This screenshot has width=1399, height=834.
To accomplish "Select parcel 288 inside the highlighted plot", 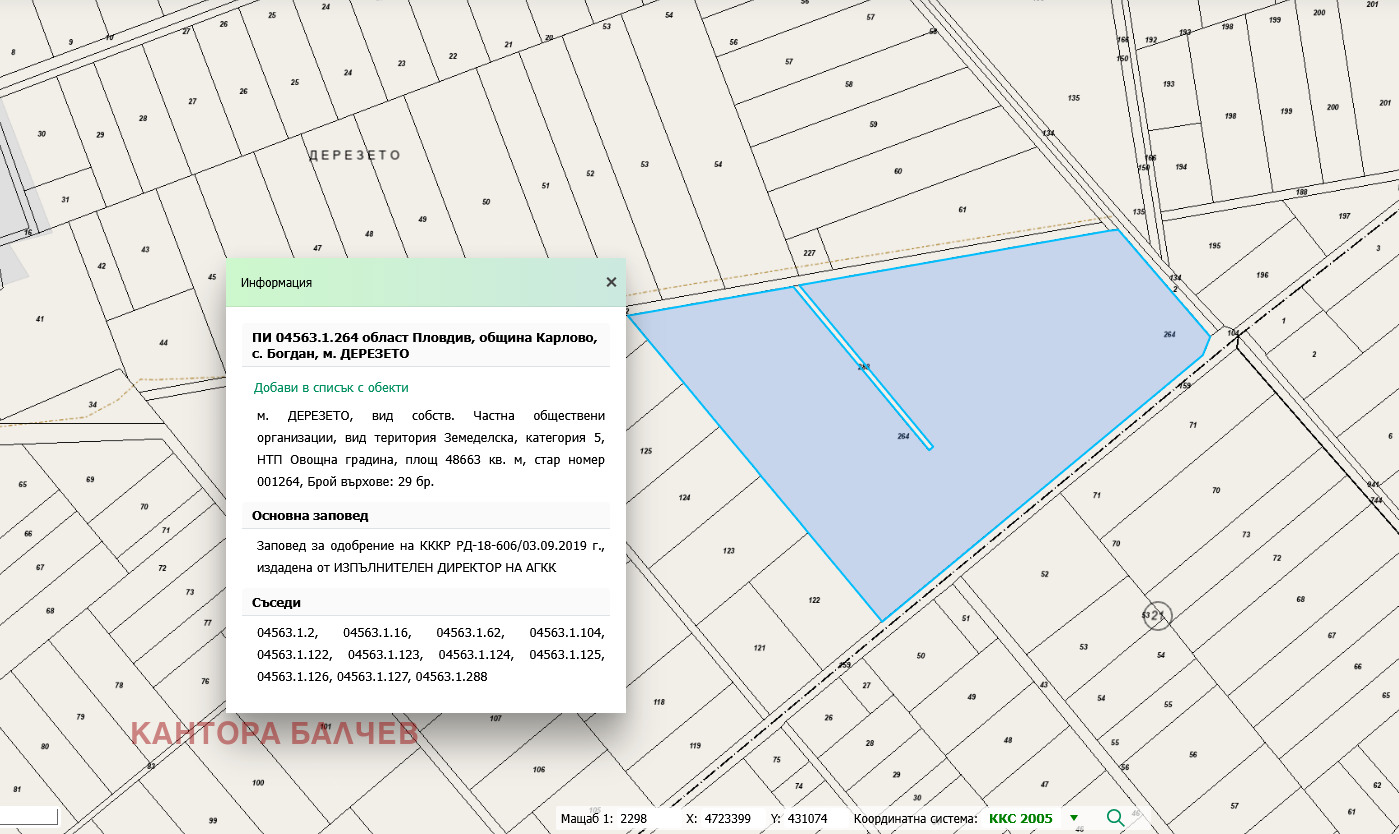I will tap(864, 368).
